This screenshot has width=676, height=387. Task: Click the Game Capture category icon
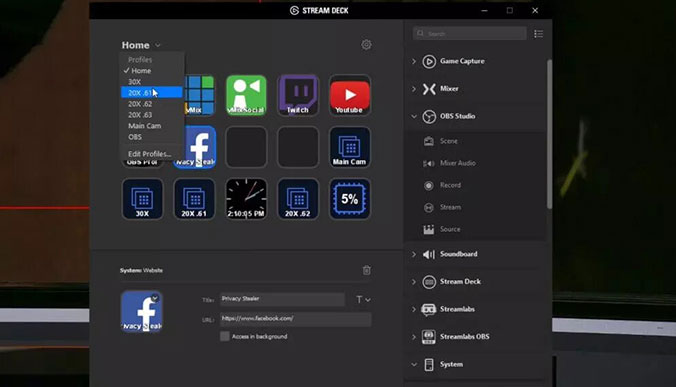point(429,61)
